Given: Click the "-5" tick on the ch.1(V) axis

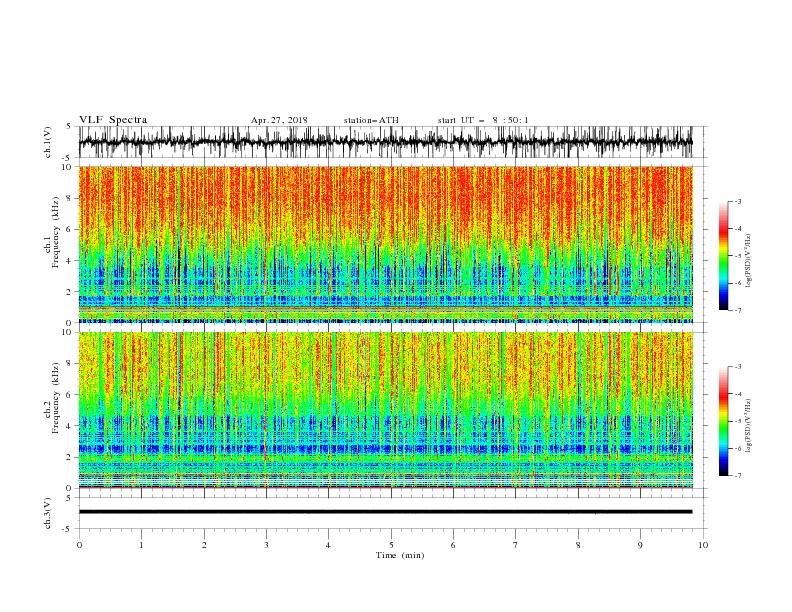Looking at the screenshot, I should (x=68, y=158).
